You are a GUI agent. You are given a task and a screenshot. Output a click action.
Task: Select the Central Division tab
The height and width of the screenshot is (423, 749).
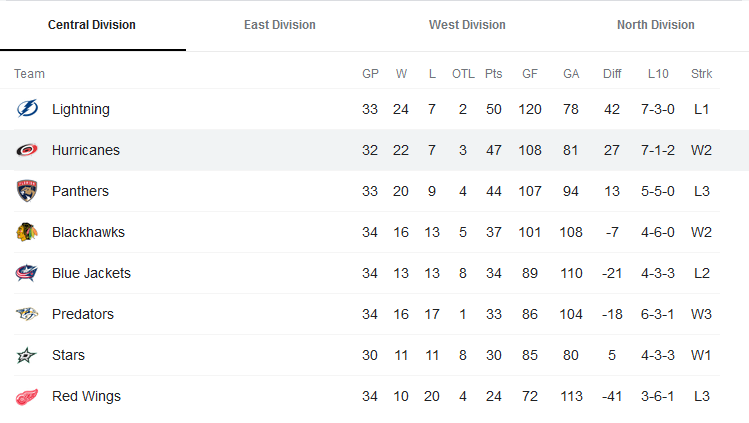pos(92,25)
